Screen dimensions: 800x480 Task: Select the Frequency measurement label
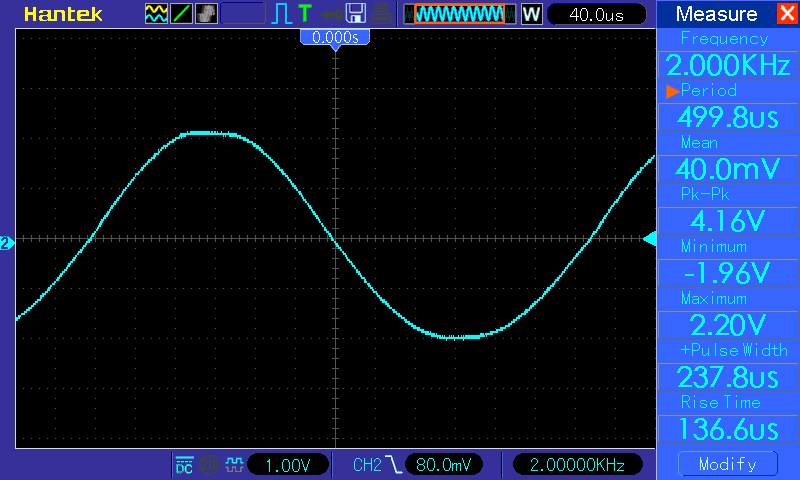(724, 39)
